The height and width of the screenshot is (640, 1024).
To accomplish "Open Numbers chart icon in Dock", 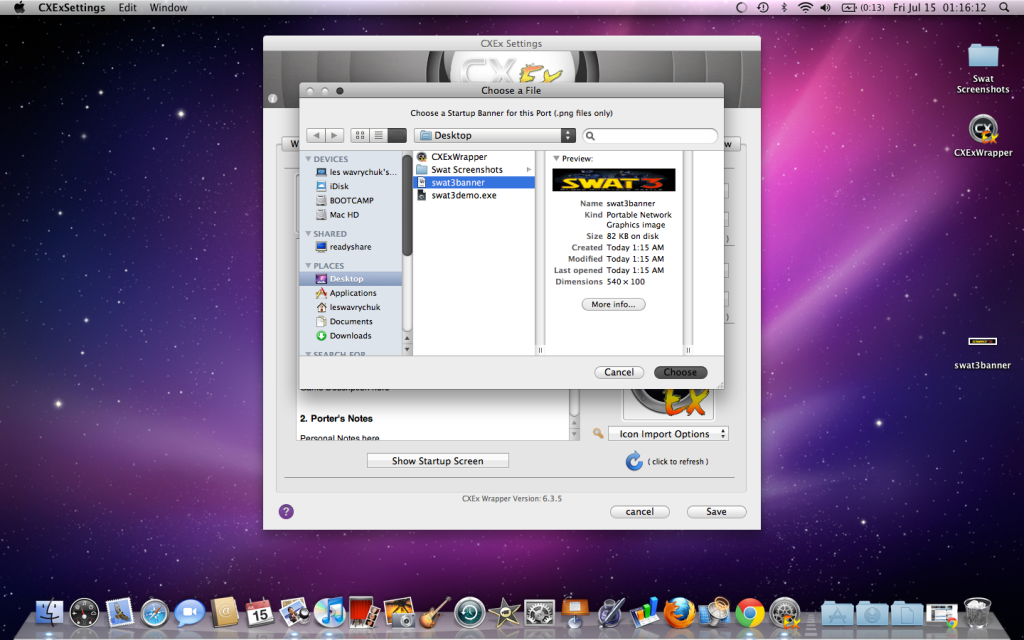I will [645, 613].
